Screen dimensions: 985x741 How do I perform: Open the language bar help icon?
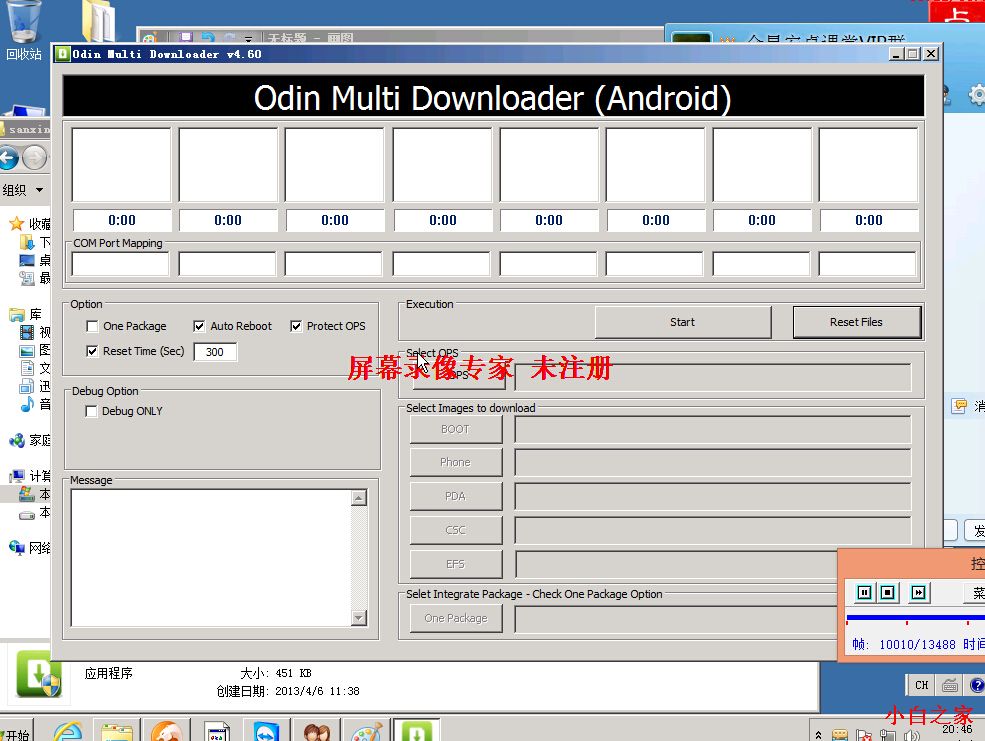[x=977, y=685]
